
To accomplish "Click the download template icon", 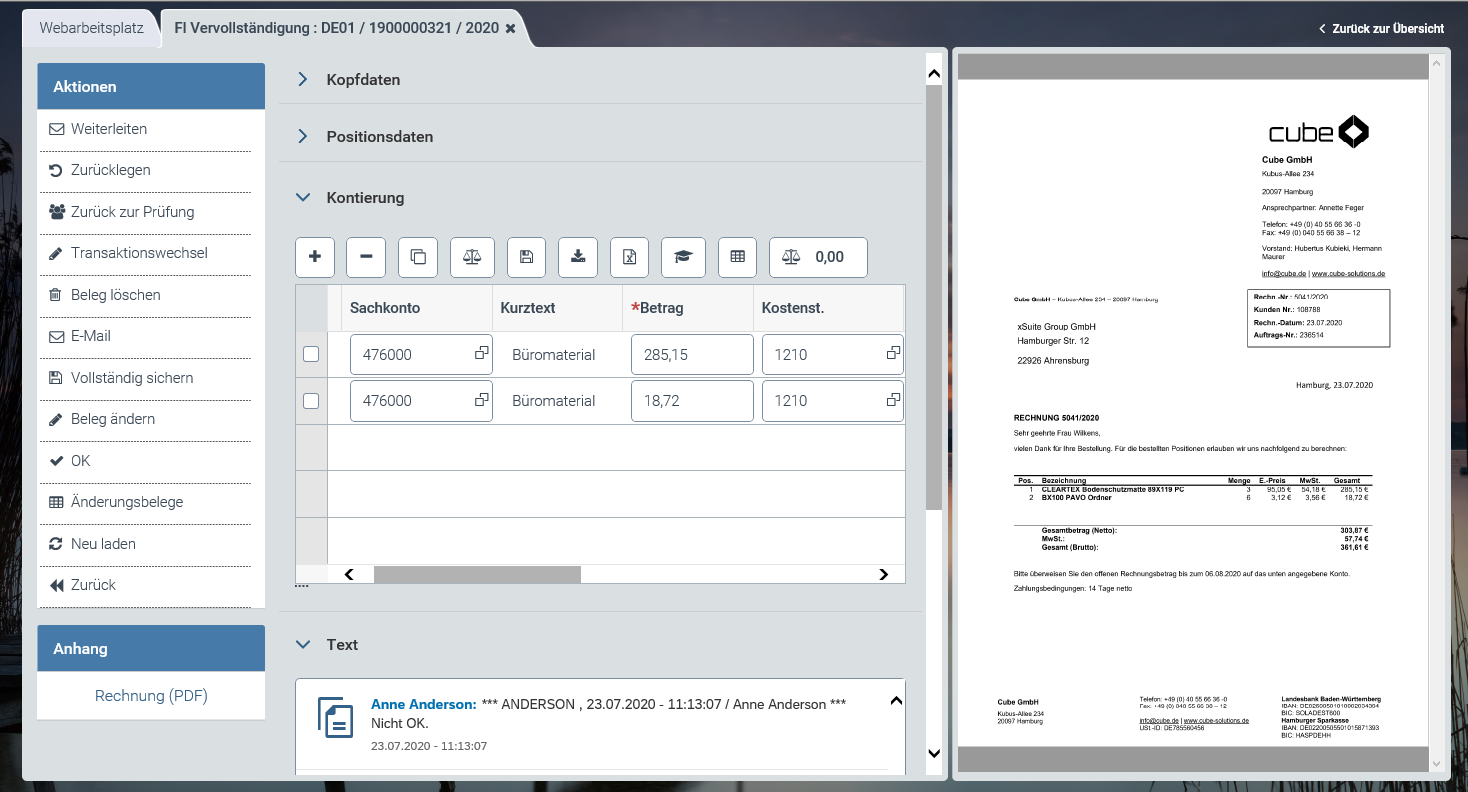I will 578,257.
